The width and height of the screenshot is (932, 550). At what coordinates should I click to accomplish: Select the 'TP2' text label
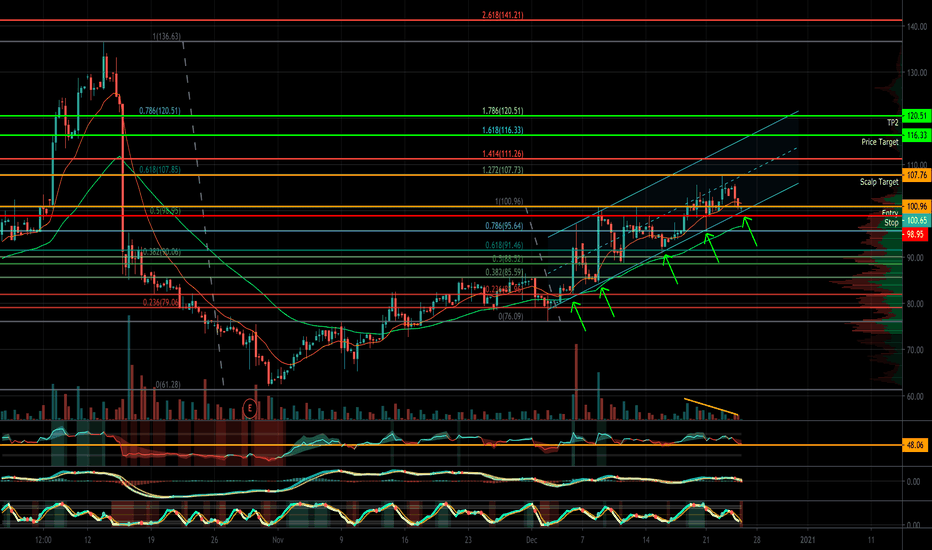click(x=892, y=122)
